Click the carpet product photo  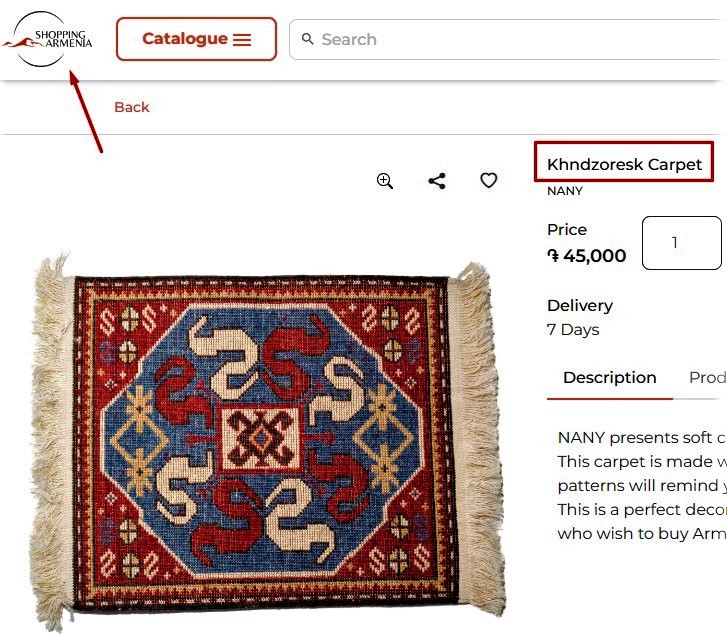click(x=265, y=440)
